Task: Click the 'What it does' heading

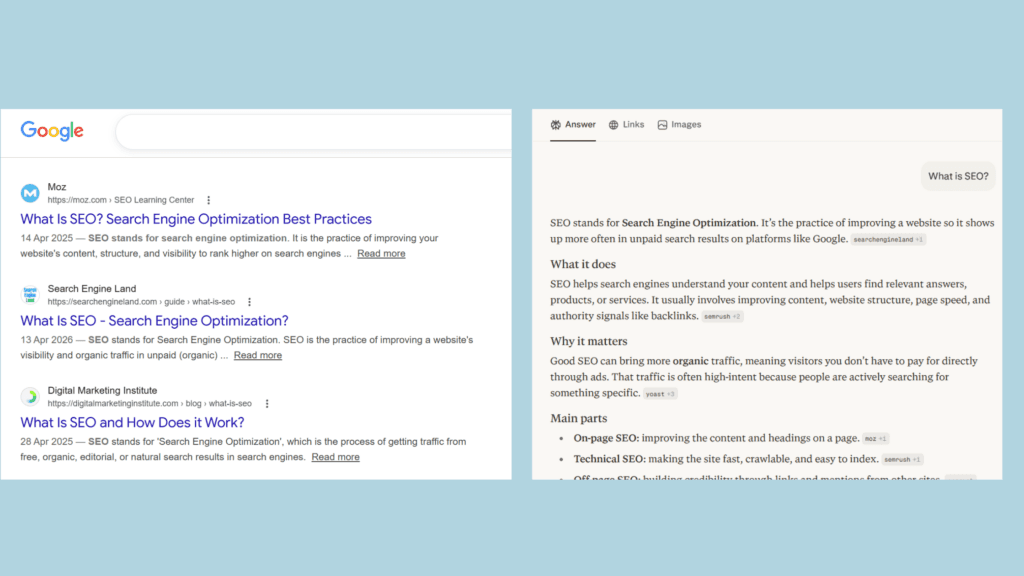Action: click(583, 264)
